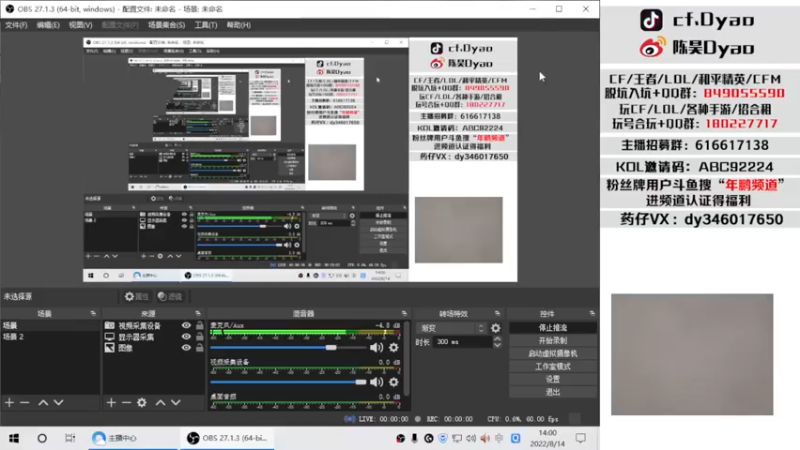Increase transition duration with up arrow
This screenshot has height=450, width=800.
[497, 339]
